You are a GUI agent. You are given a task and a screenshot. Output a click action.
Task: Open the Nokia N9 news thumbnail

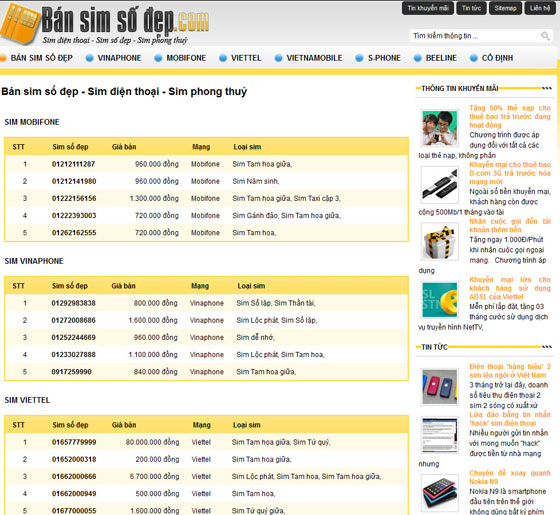(x=440, y=493)
